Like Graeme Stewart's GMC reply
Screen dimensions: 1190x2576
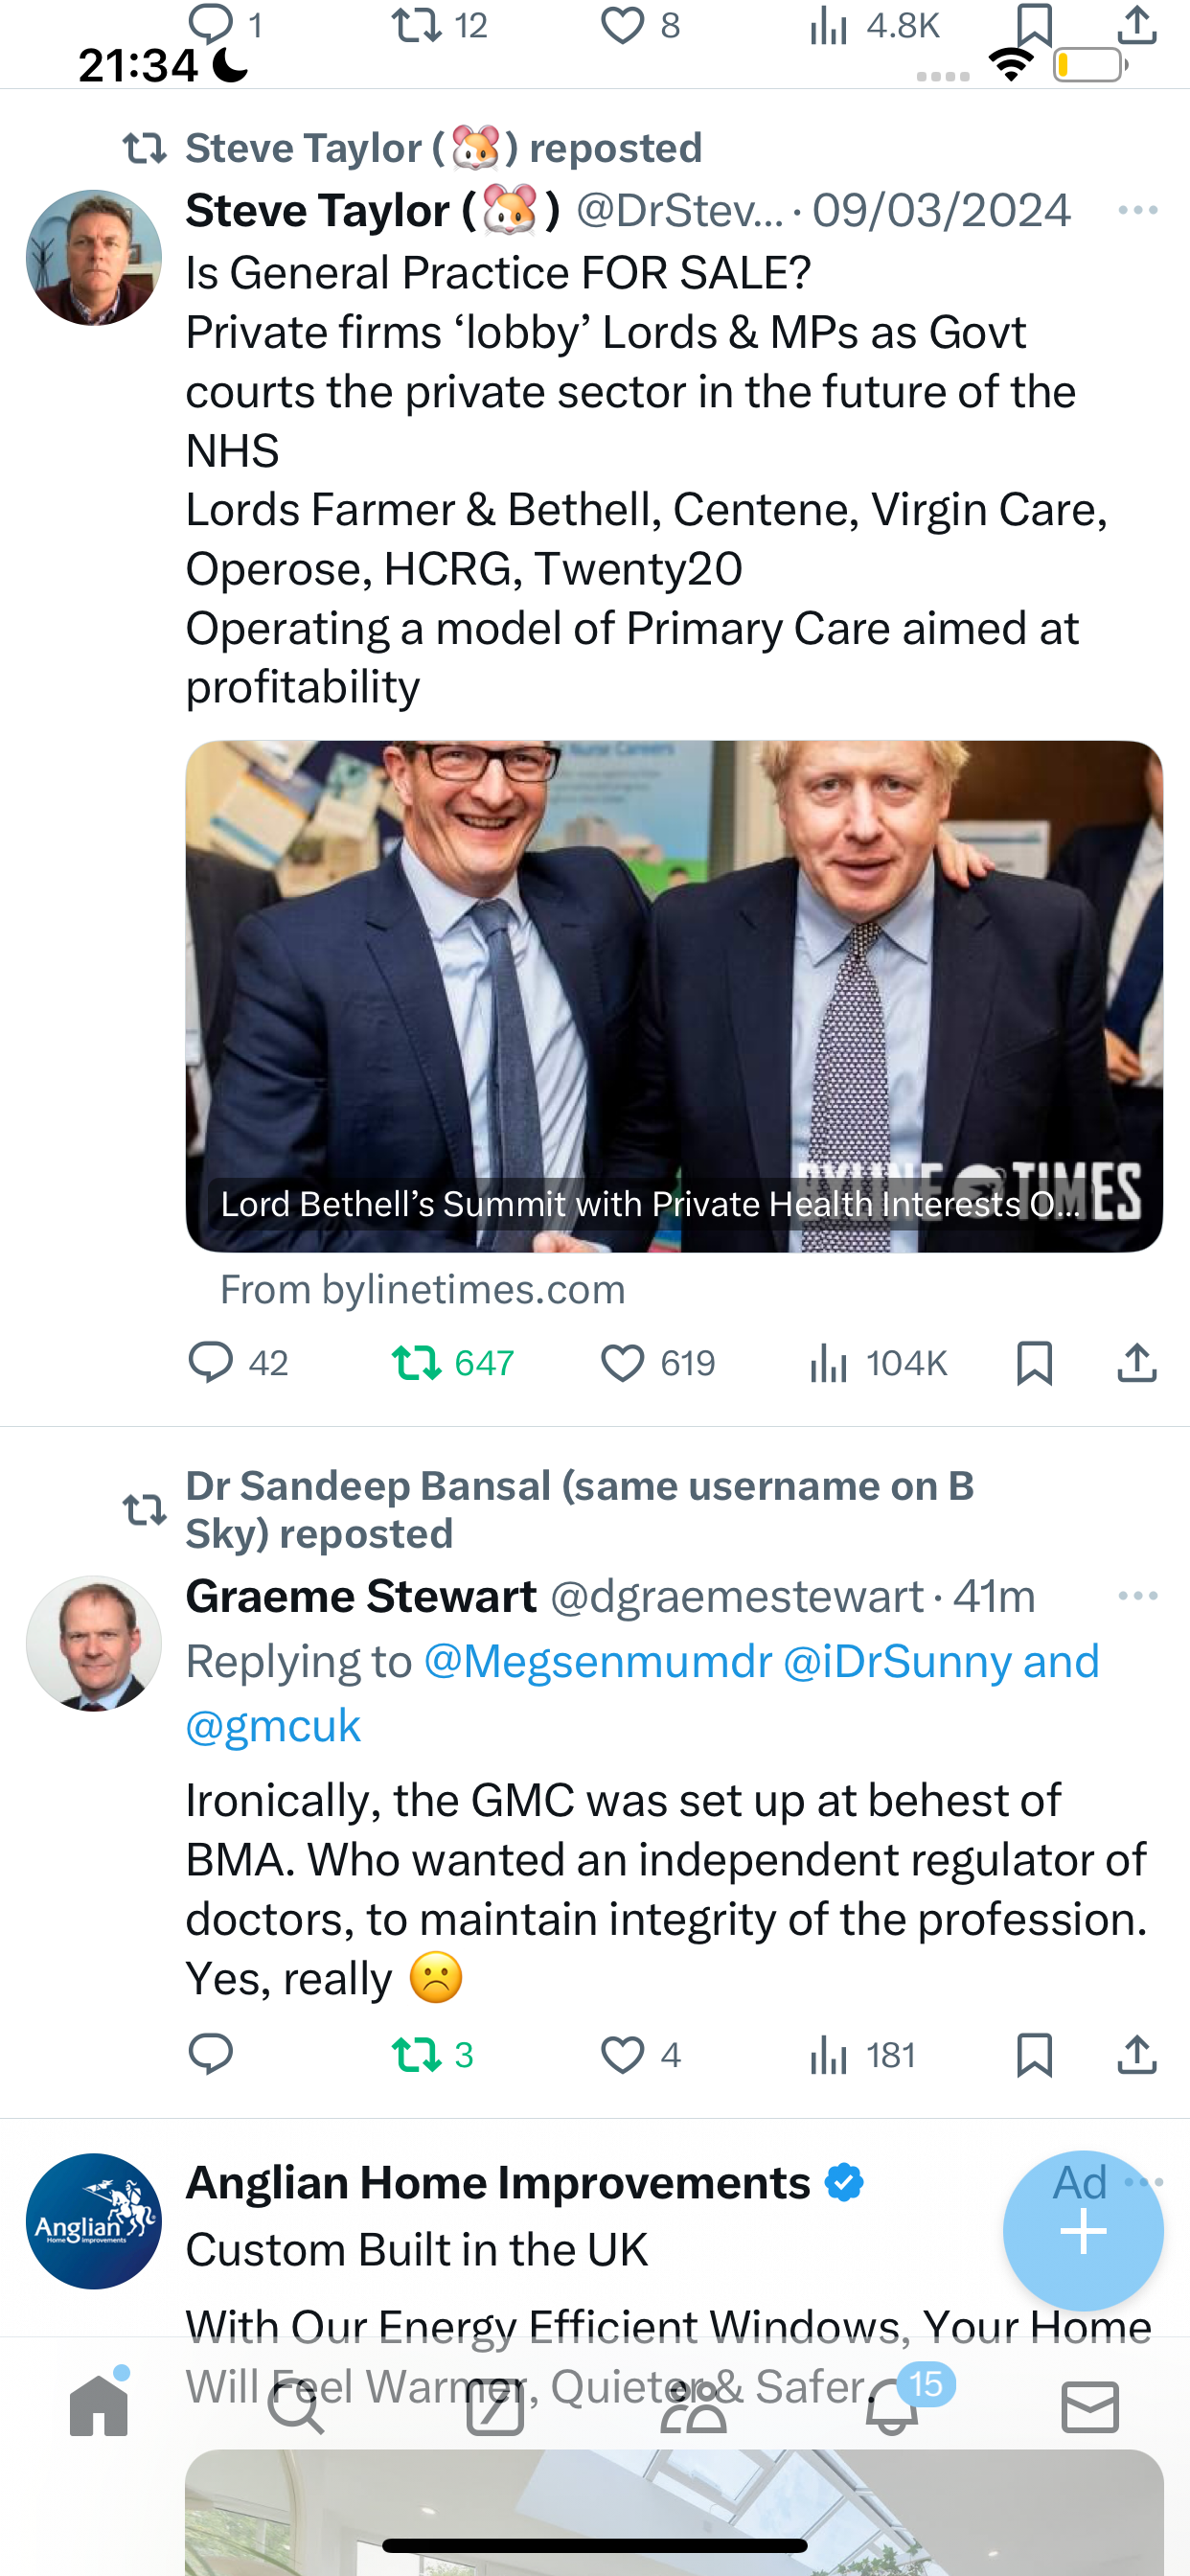[x=641, y=2055]
